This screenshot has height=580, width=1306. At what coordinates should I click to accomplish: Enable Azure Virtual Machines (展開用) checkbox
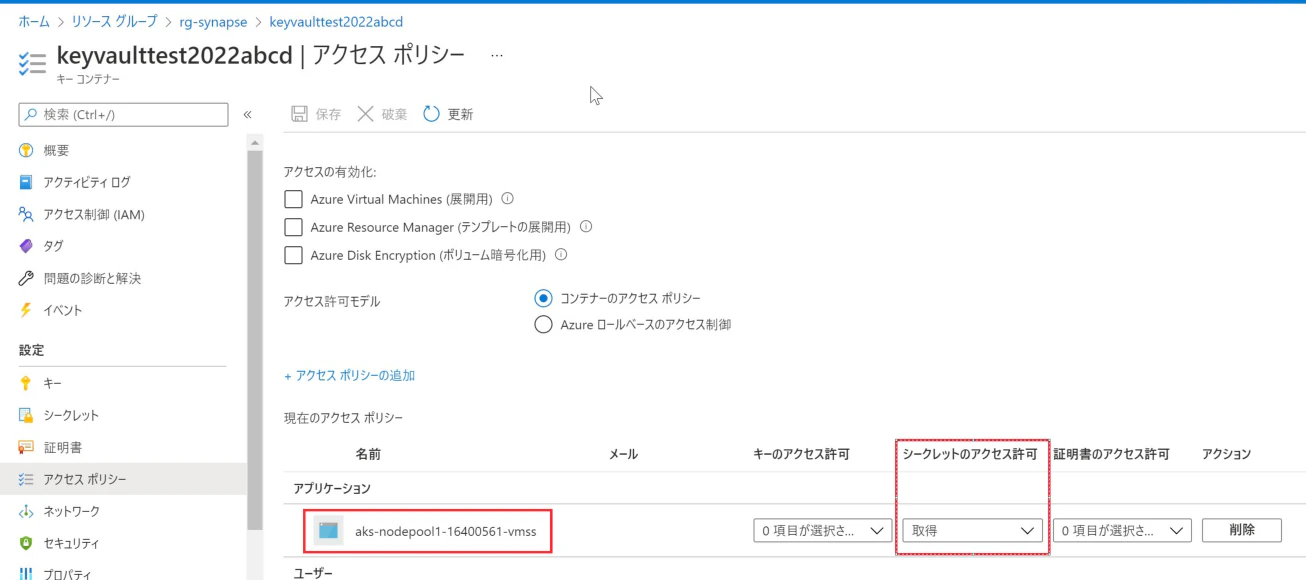point(294,200)
